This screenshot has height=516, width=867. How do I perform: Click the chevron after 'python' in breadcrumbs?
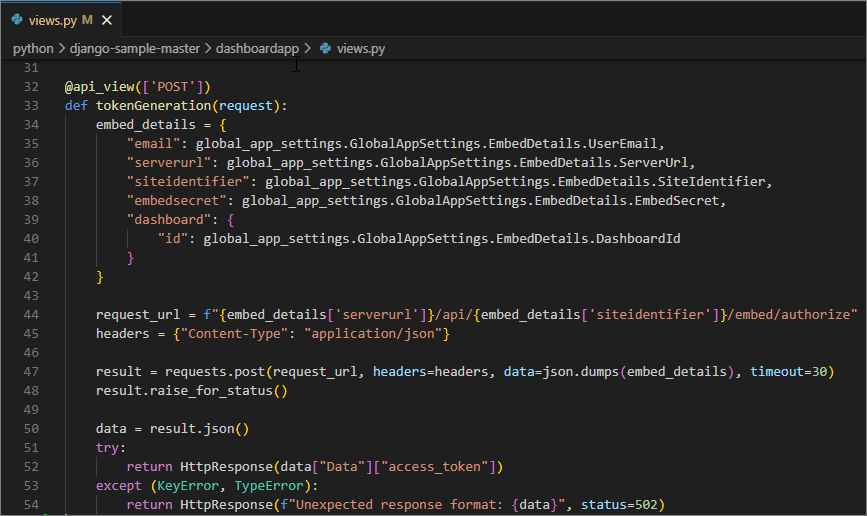coord(62,48)
